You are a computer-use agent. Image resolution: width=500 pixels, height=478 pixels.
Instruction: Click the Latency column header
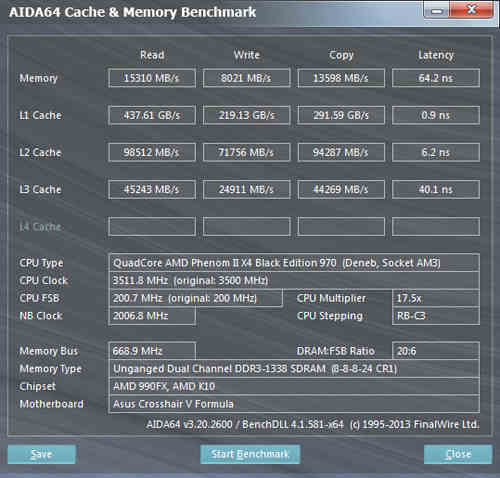click(x=436, y=55)
